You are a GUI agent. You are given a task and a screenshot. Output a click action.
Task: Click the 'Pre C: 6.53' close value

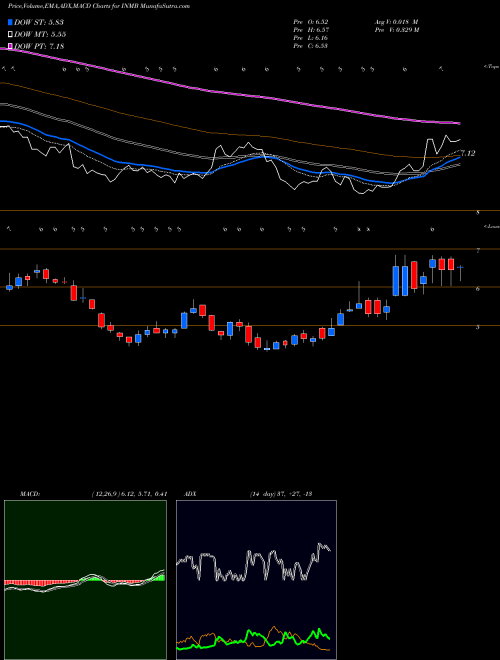coord(311,46)
